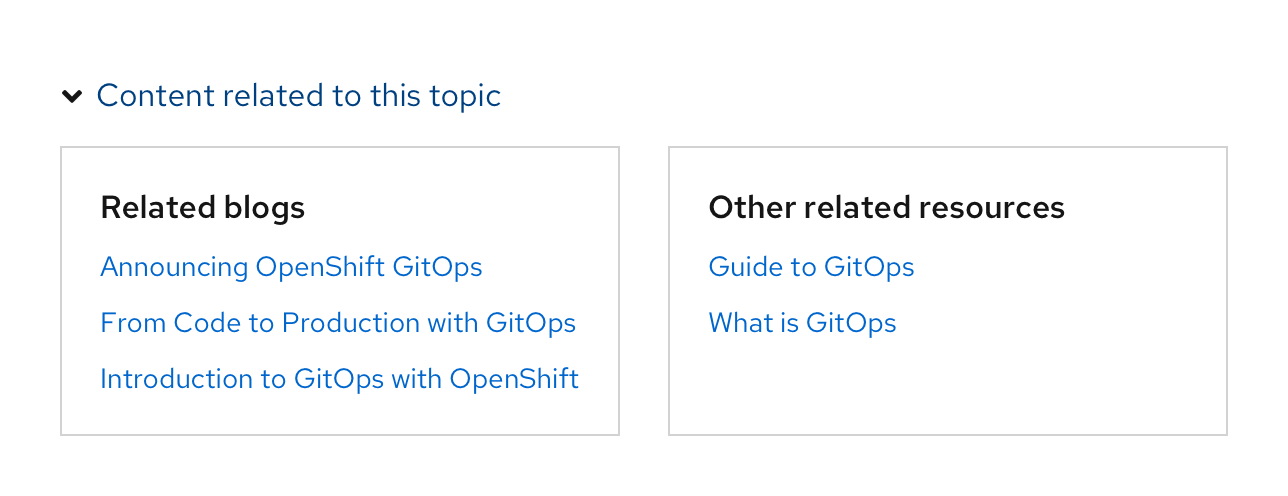Image resolution: width=1288 pixels, height=496 pixels.
Task: Visit Introduction to GitOps with OpenShift link
Action: point(339,379)
